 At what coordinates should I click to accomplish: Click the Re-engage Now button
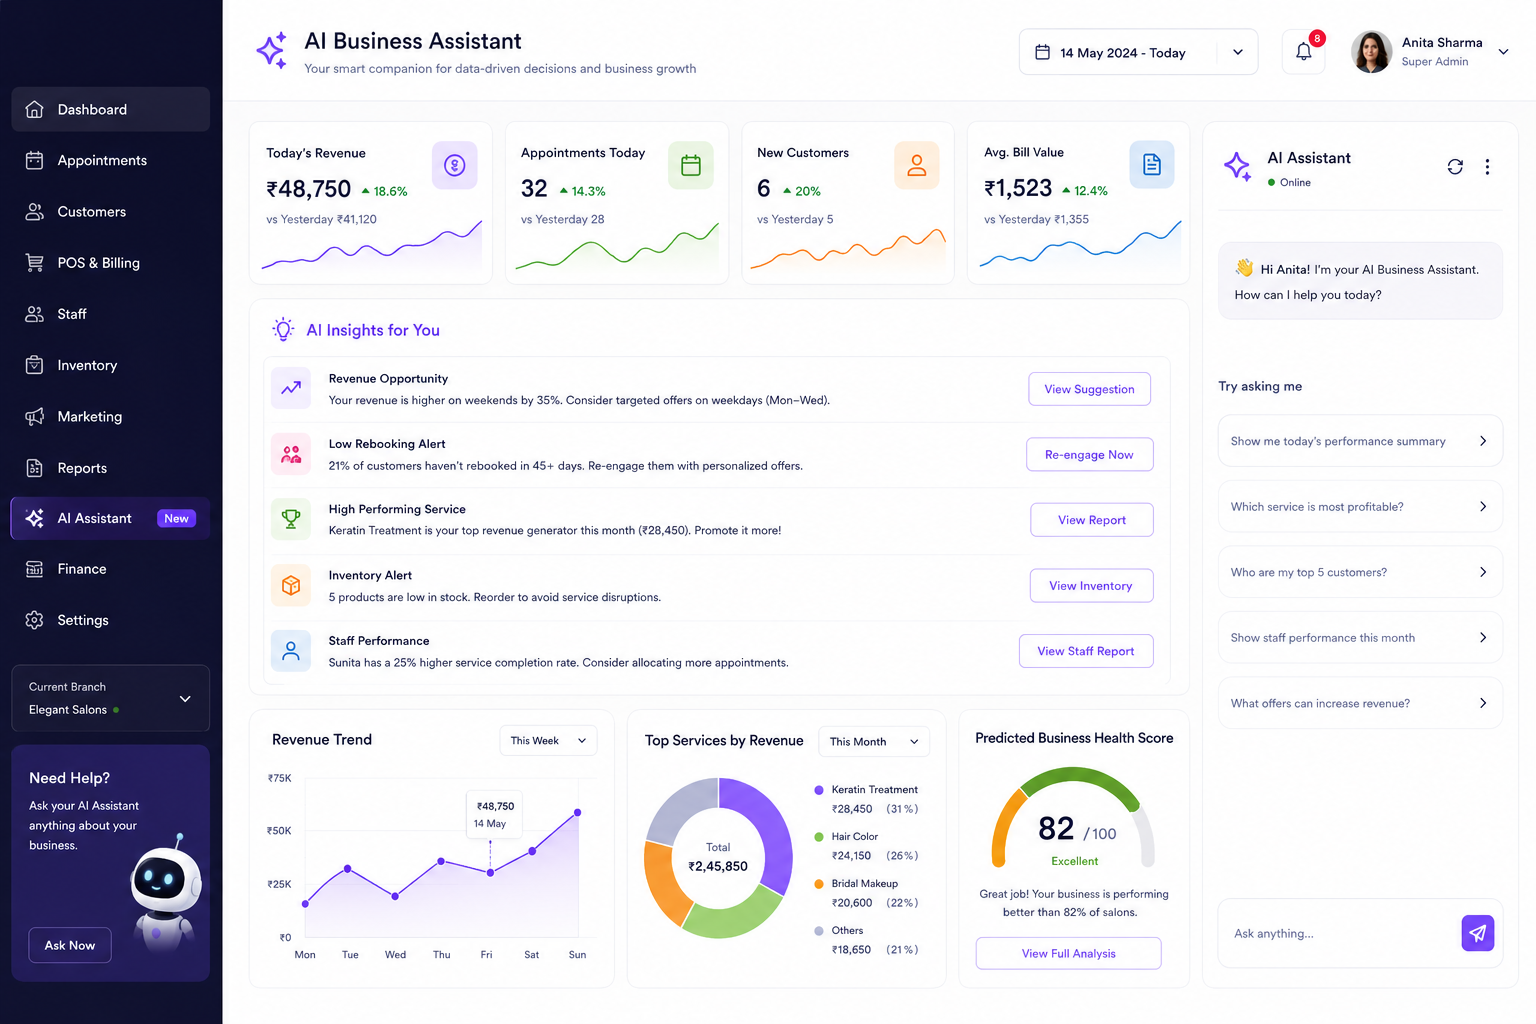click(x=1089, y=454)
